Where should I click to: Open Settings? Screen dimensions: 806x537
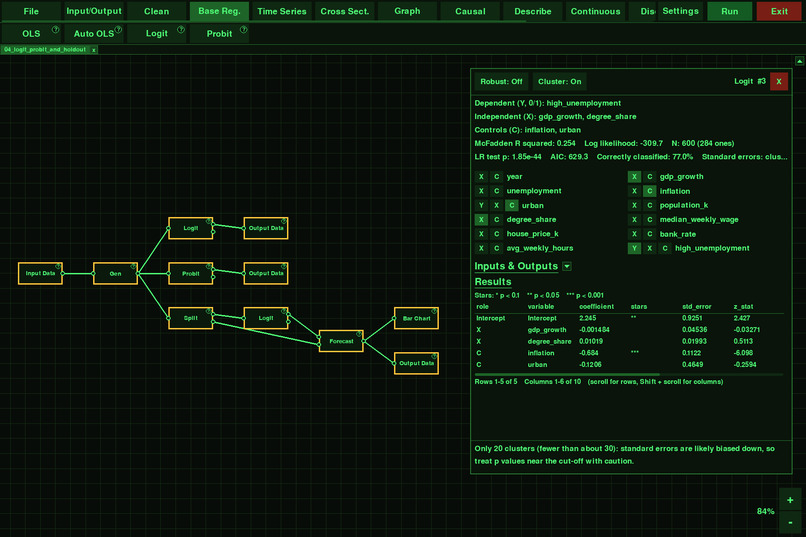(680, 11)
